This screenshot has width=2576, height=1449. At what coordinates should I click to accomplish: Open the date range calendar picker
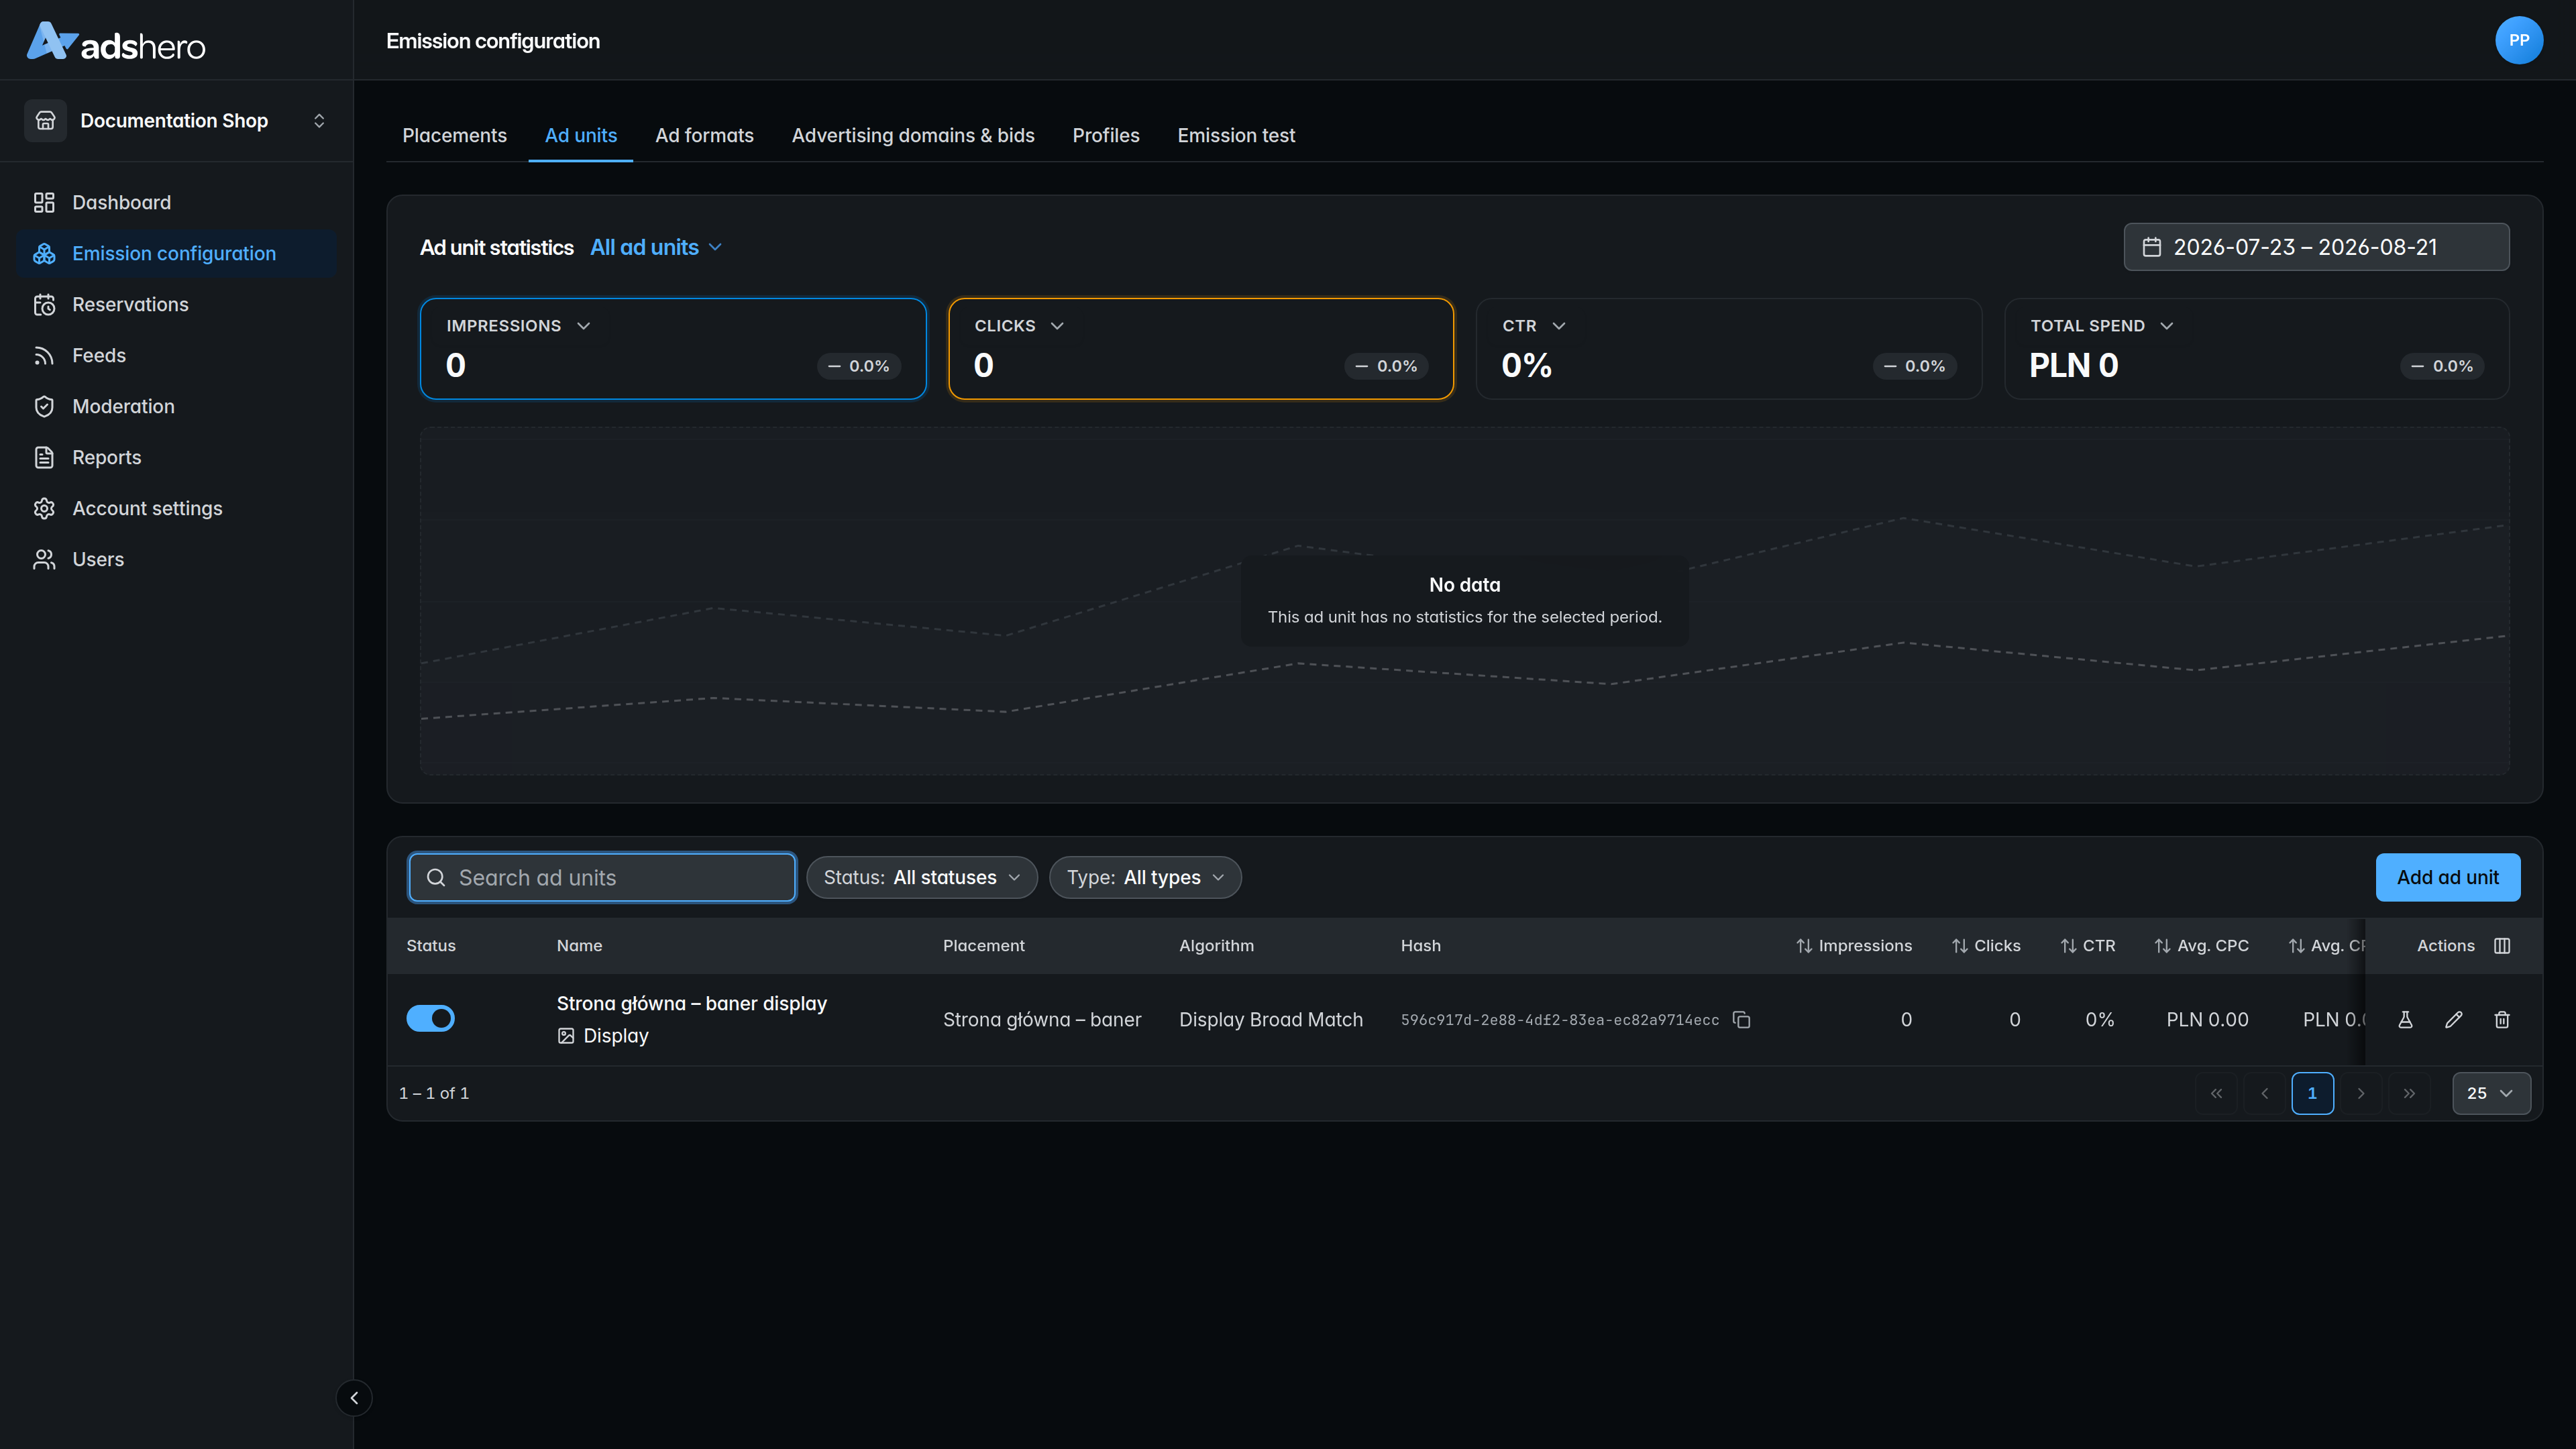click(2316, 247)
